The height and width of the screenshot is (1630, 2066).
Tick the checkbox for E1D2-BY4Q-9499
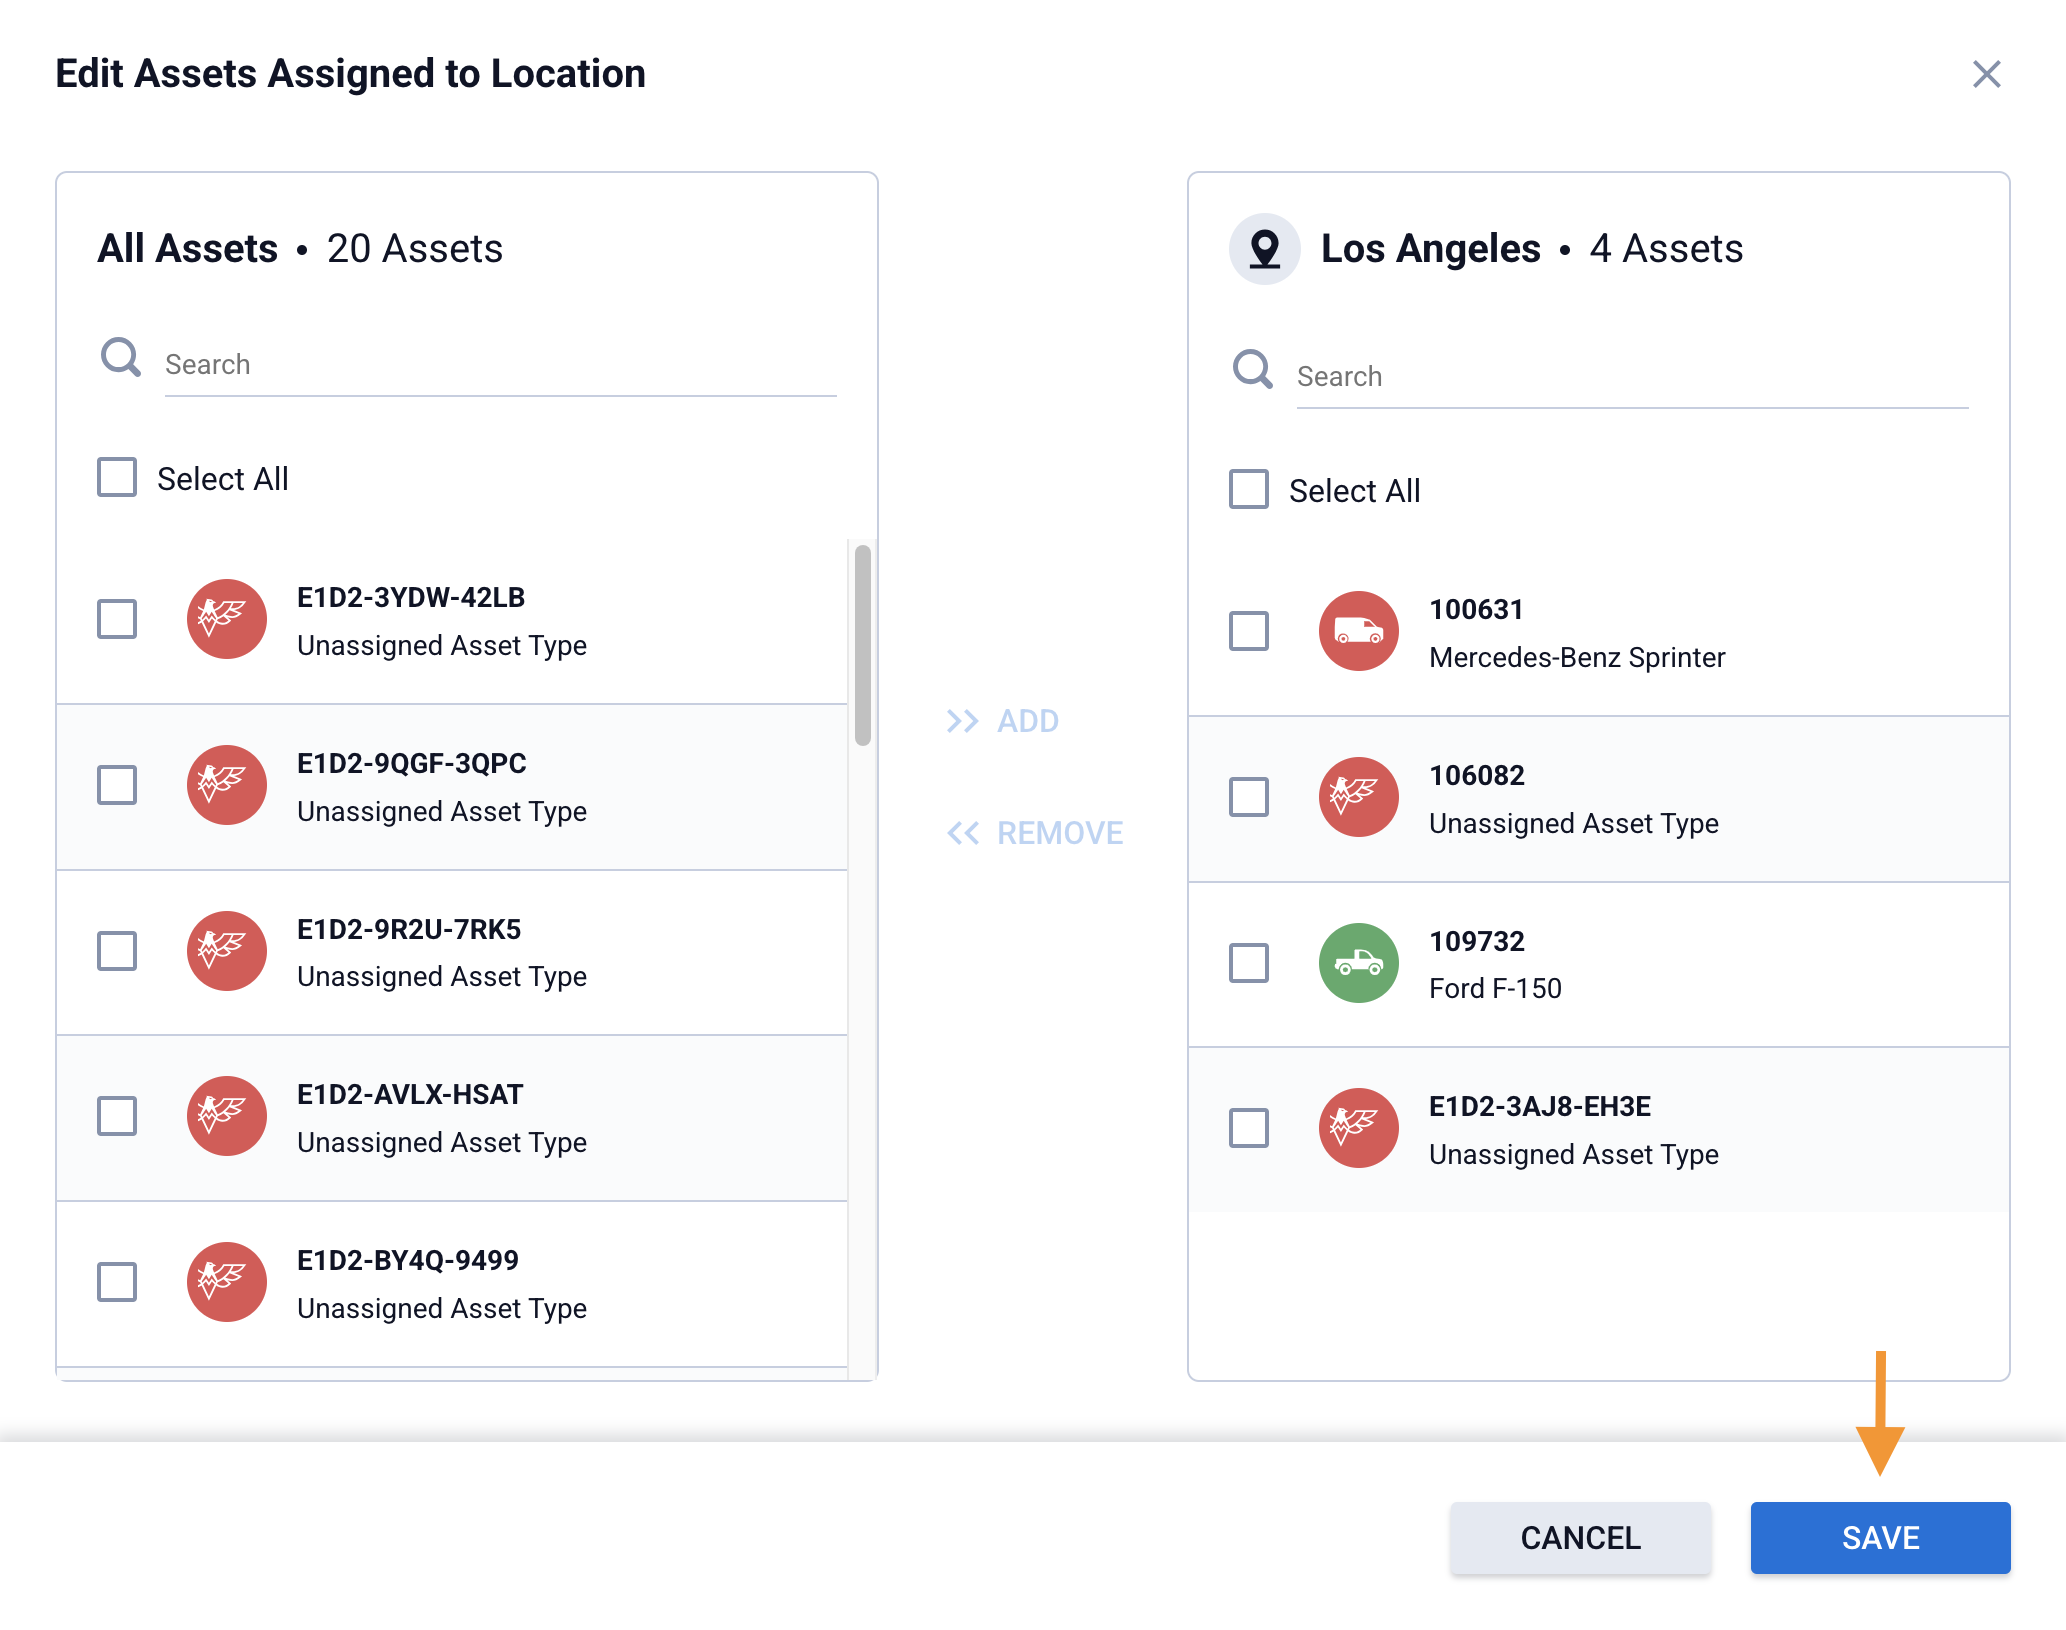117,1282
